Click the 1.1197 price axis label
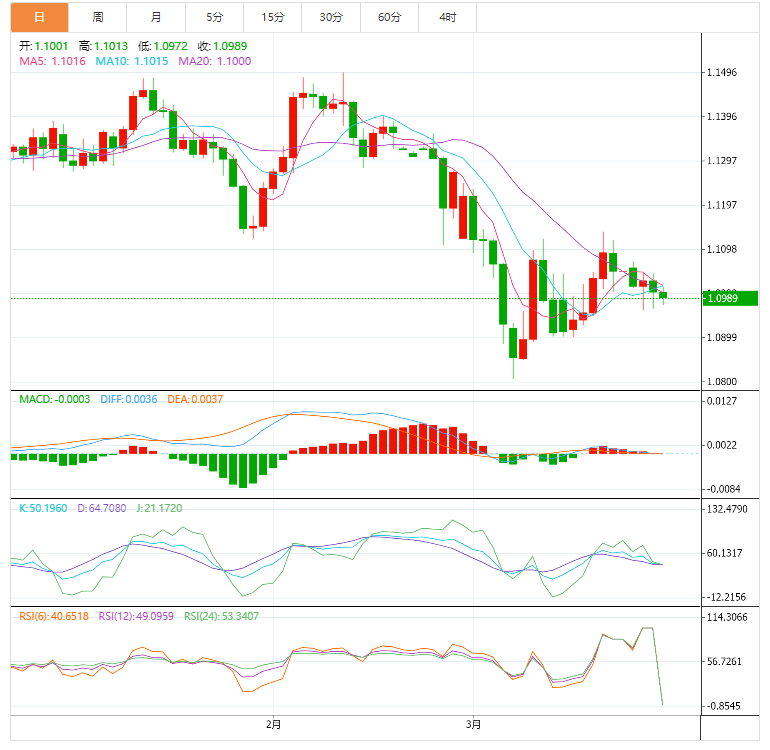The image size is (770, 750). pyautogui.click(x=721, y=205)
